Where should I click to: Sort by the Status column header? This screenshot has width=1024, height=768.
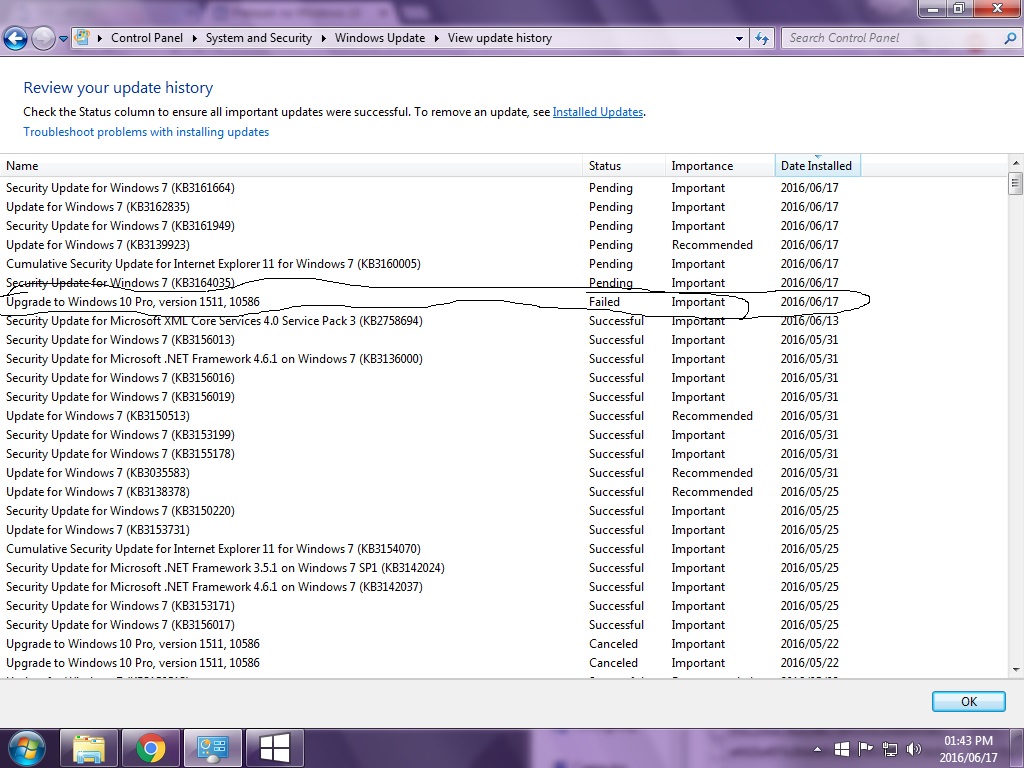[x=624, y=166]
